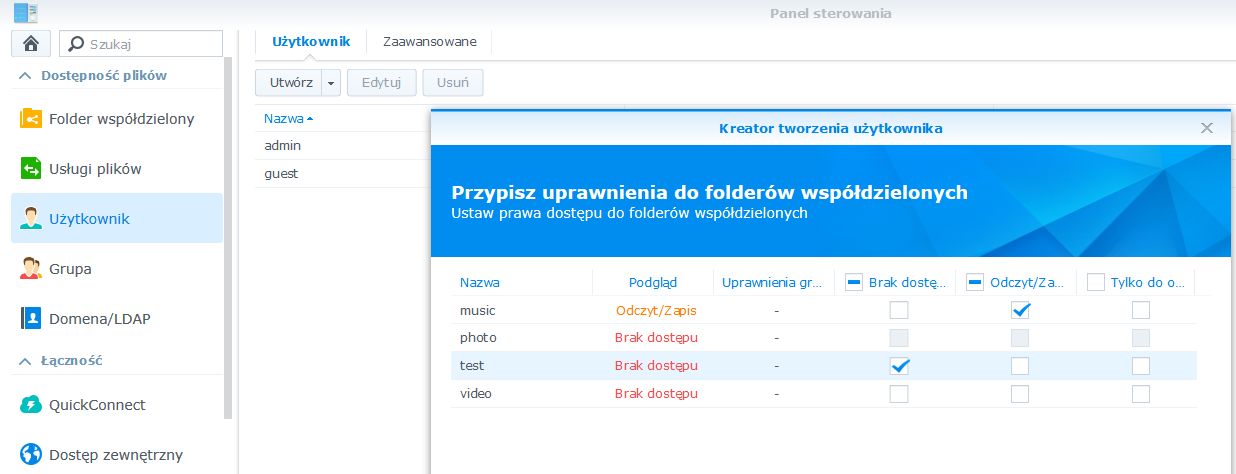The width and height of the screenshot is (1236, 474).
Task: Collapse the Dostępność plików section
Action: pyautogui.click(x=26, y=76)
